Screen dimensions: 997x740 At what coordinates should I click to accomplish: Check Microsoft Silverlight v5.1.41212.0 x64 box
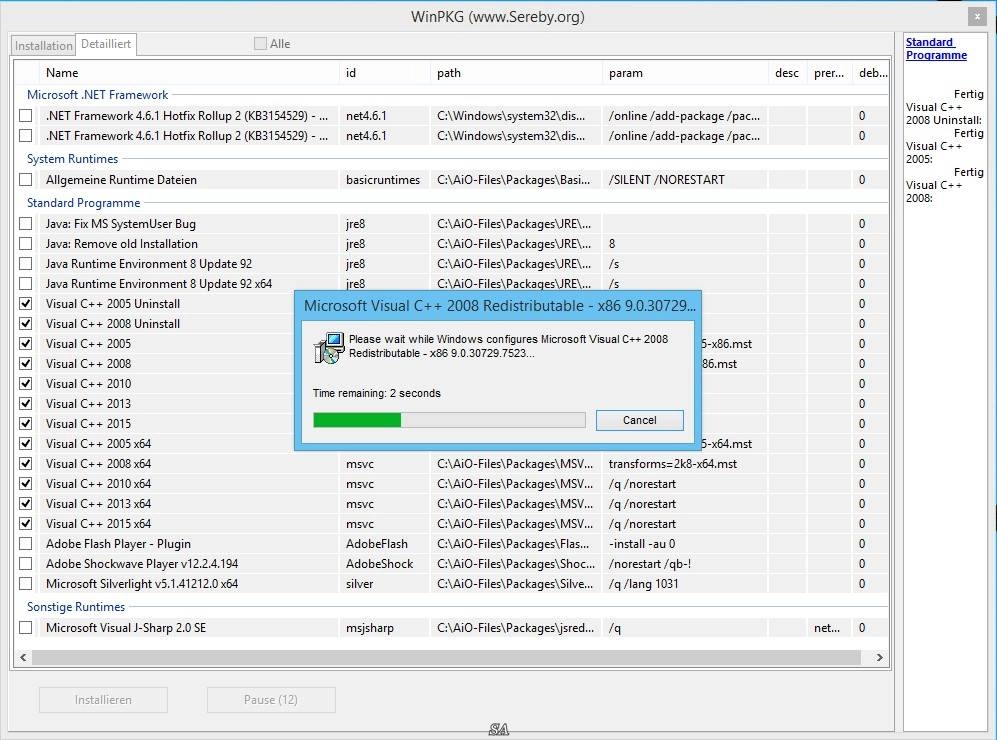(25, 583)
